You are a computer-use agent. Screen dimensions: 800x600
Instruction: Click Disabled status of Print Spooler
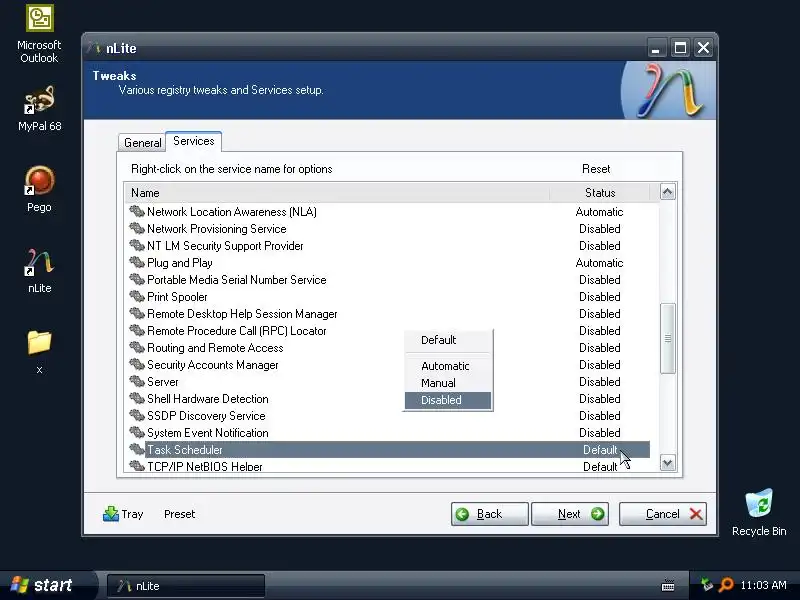[599, 296]
